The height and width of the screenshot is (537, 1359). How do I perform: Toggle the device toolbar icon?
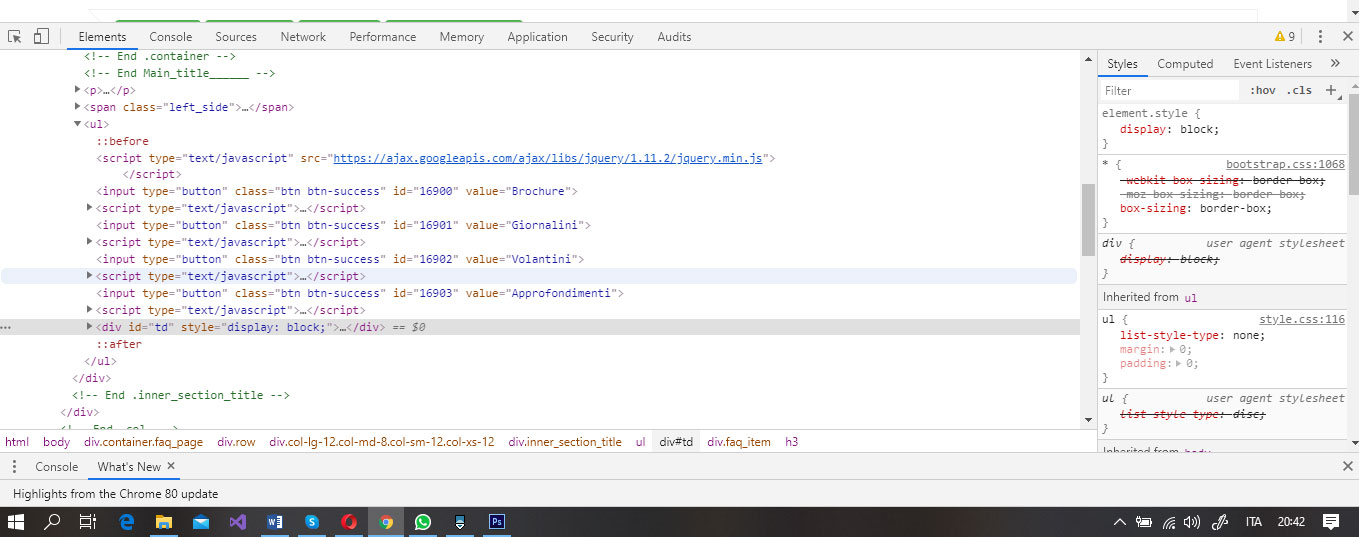pyautogui.click(x=41, y=36)
